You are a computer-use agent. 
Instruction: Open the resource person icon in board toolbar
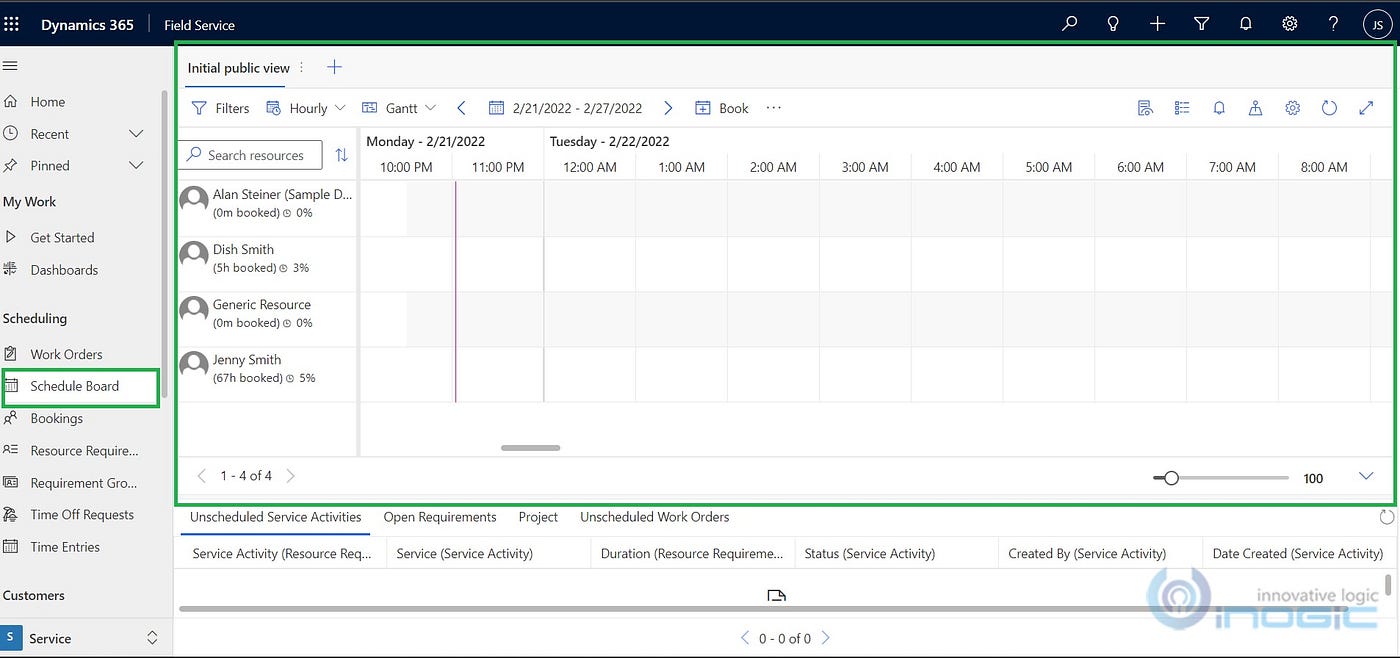pos(1255,108)
